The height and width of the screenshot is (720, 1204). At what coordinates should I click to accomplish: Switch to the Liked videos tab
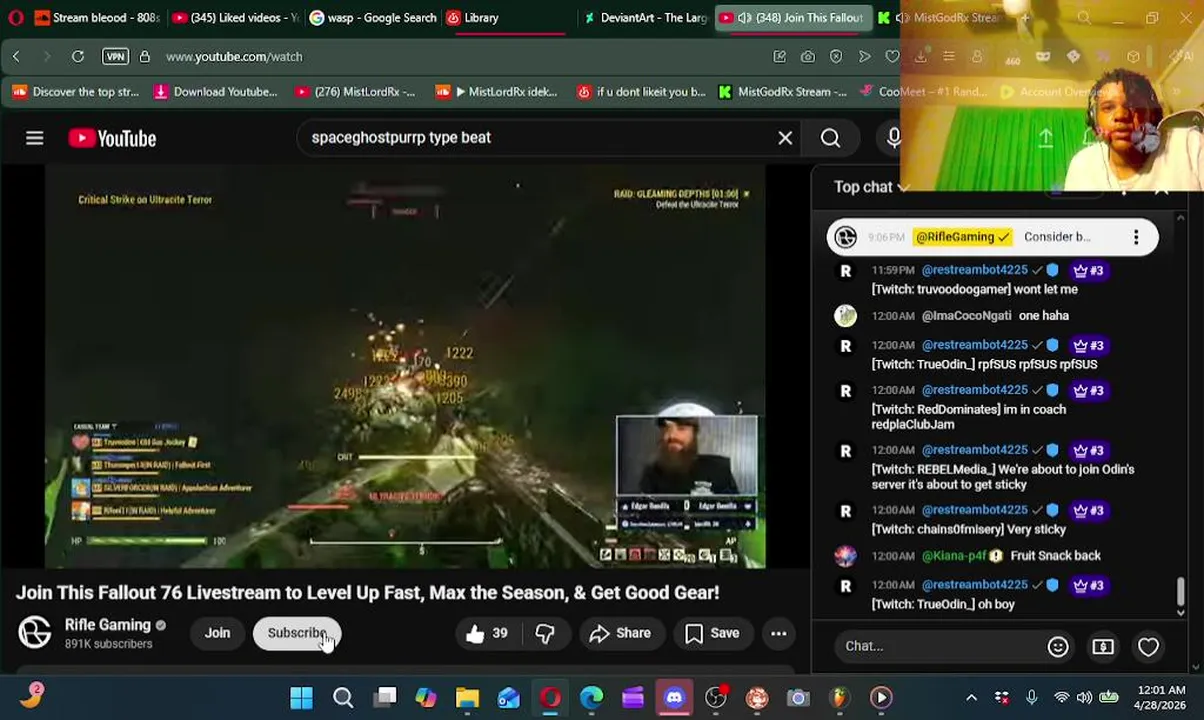234,18
